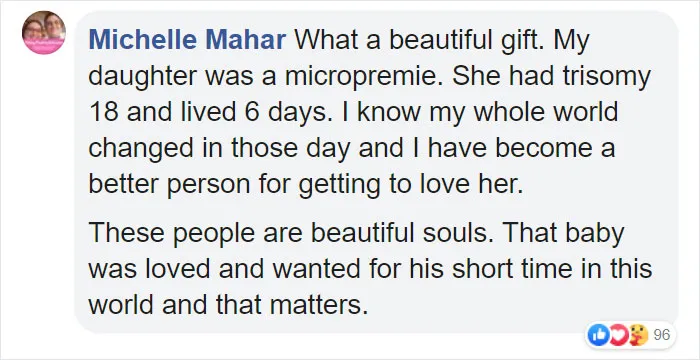Image resolution: width=700 pixels, height=360 pixels.
Task: Click the line starting "18 and lived 6 days"
Action: 353,112
